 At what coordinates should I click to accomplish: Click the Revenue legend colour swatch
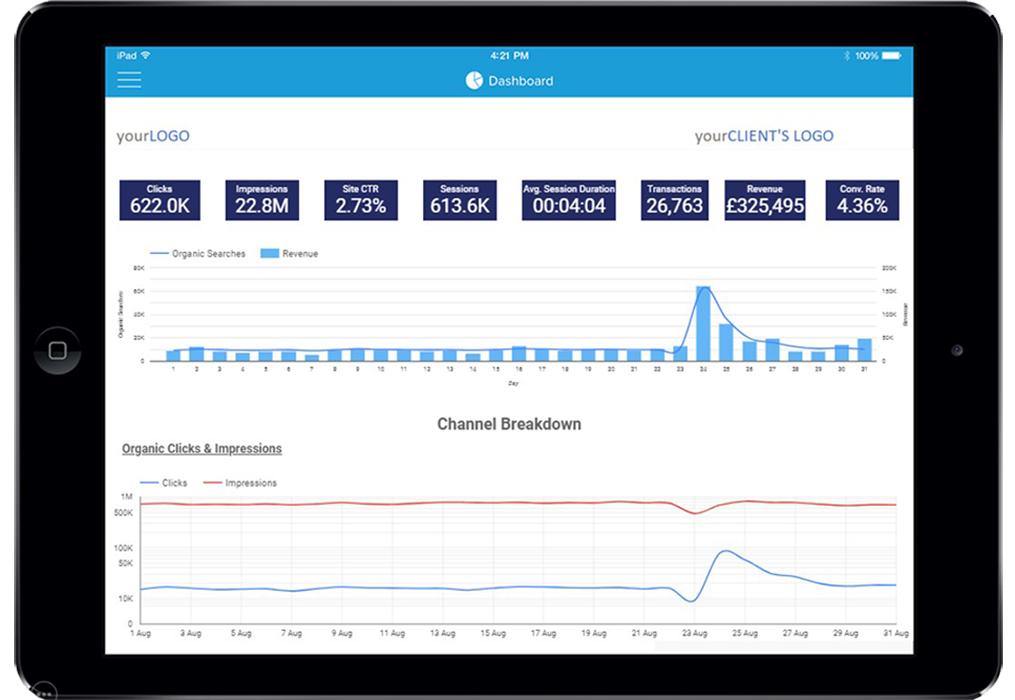click(x=269, y=253)
